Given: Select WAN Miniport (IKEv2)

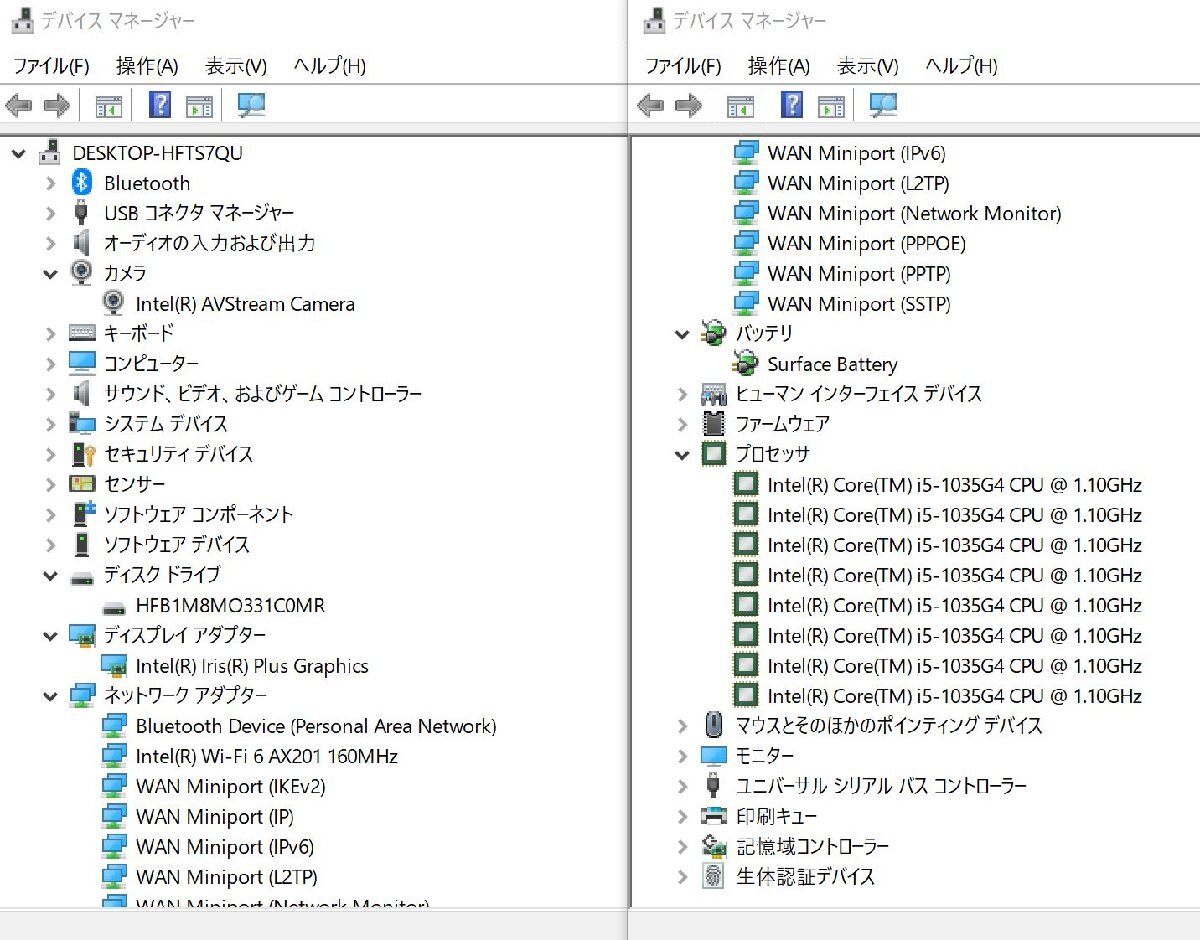Looking at the screenshot, I should (x=230, y=786).
